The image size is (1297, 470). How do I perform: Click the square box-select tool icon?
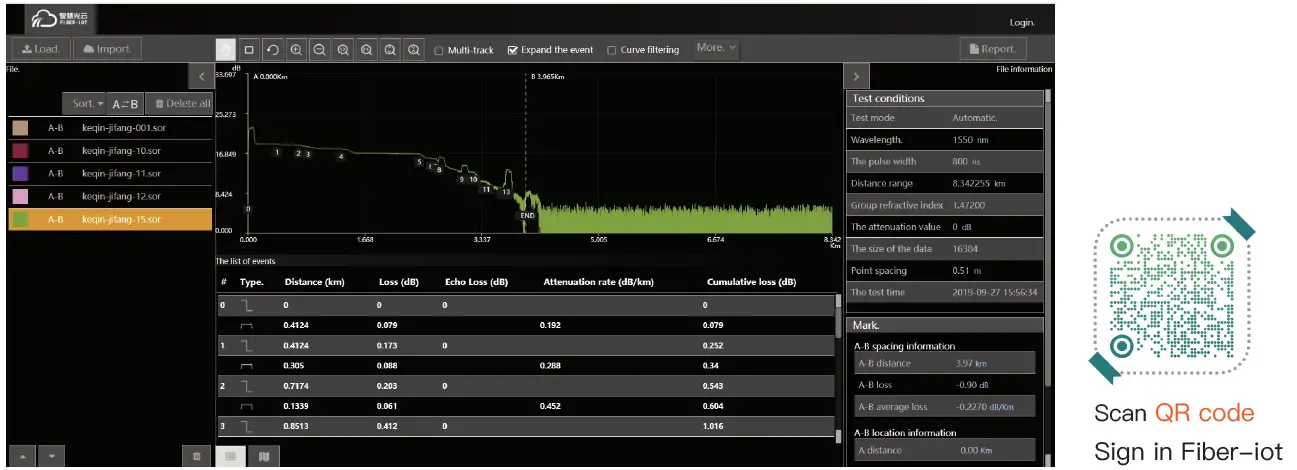pos(249,49)
